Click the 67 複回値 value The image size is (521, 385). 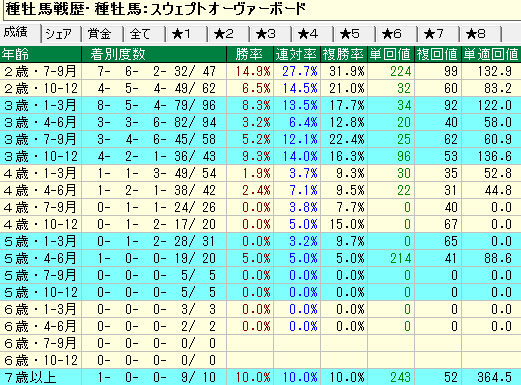451,224
